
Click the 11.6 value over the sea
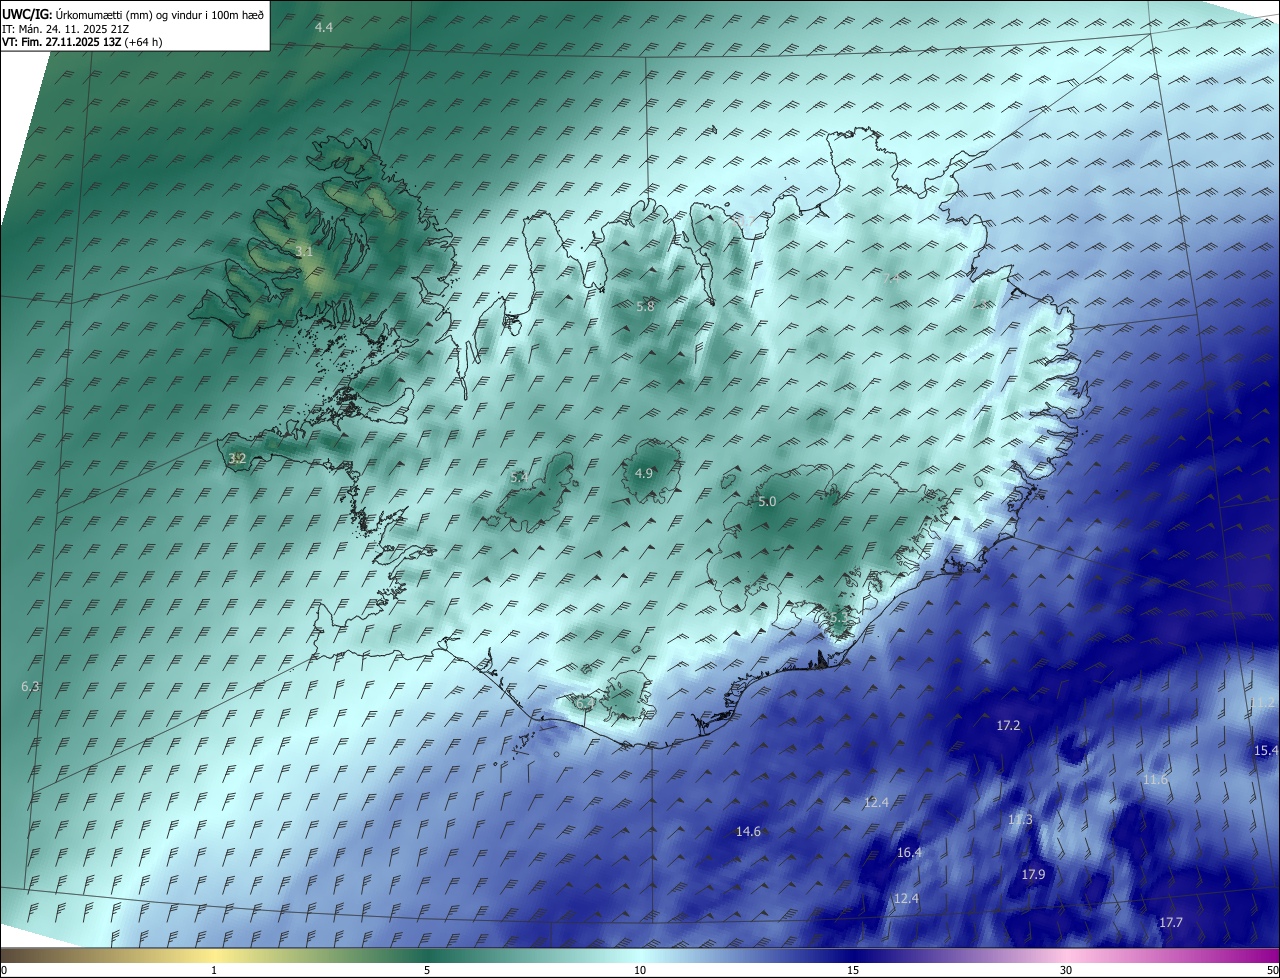[x=1155, y=779]
